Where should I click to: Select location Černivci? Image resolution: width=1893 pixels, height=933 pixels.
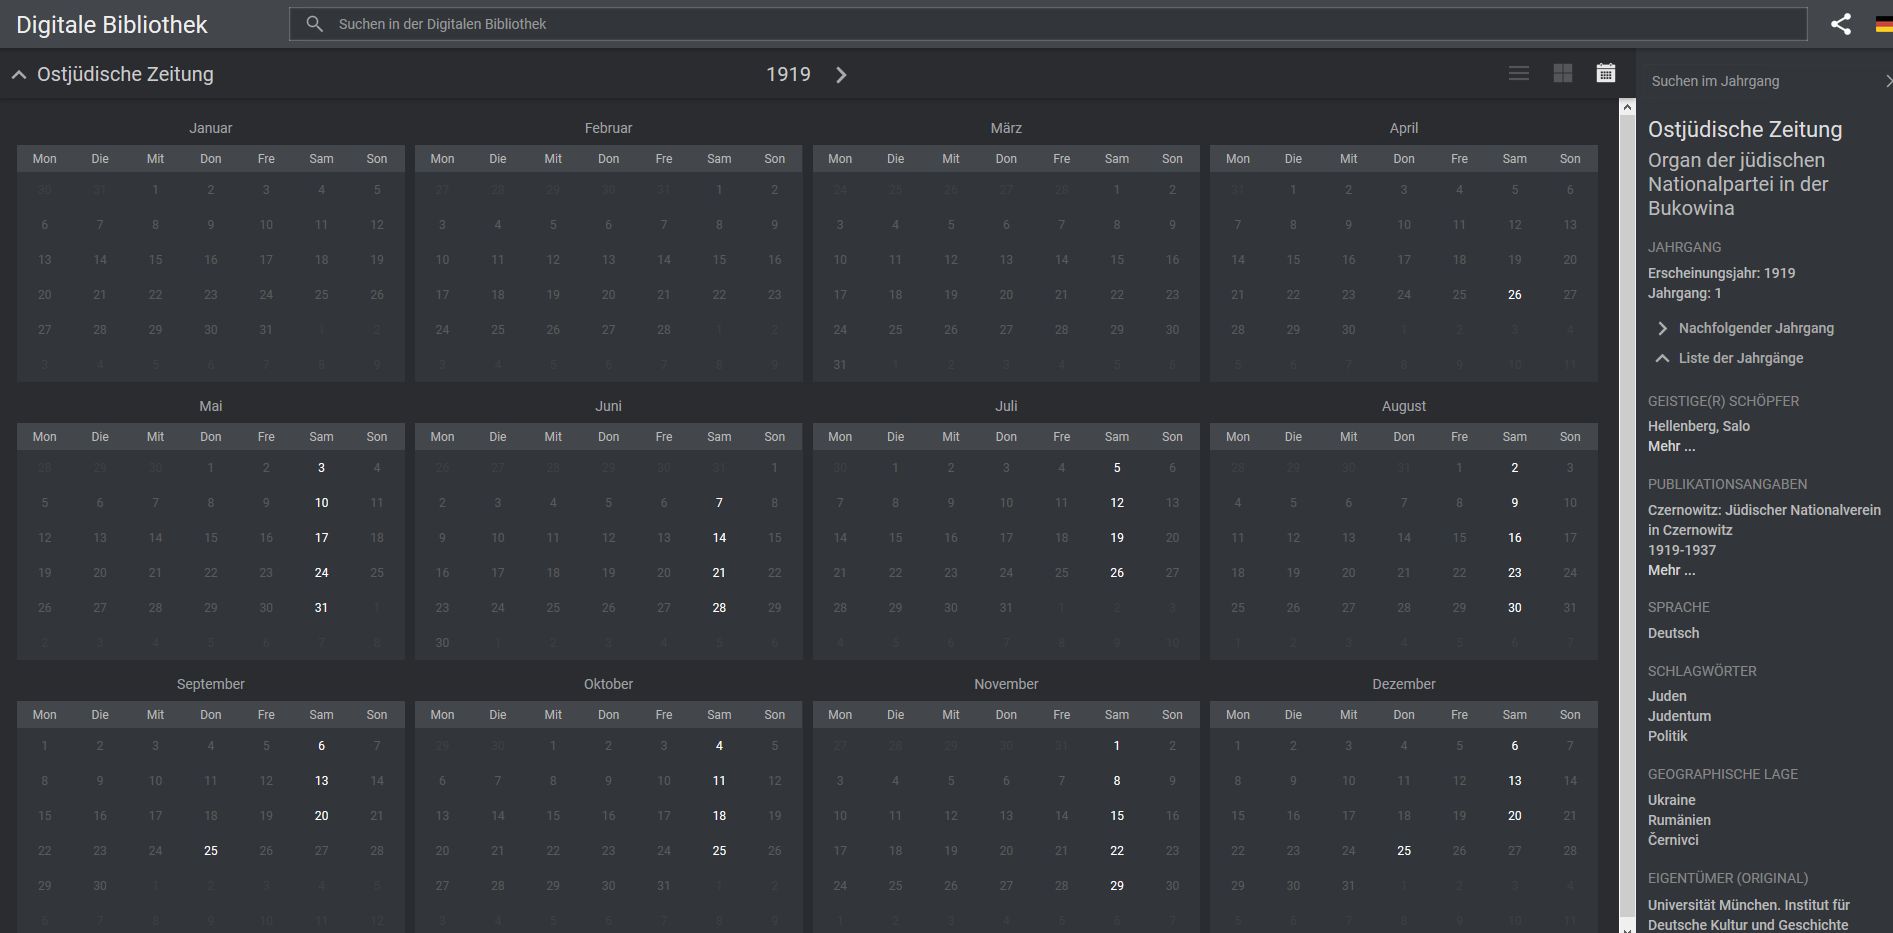pos(1673,840)
